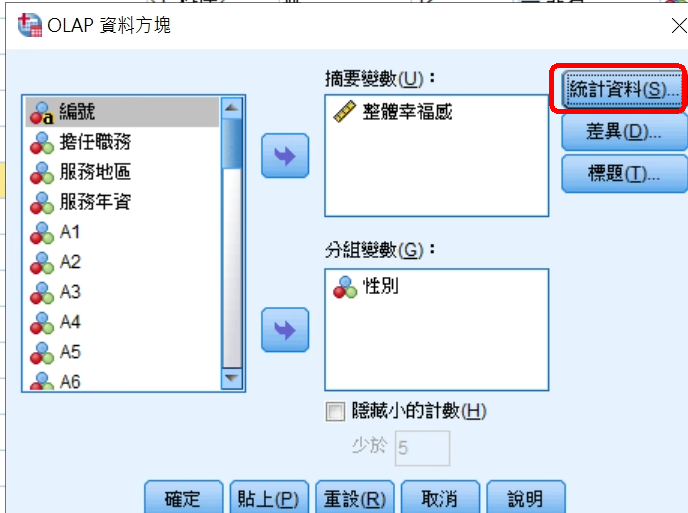
Task: Click the variable list scroll-down arrow
Action: [x=232, y=378]
